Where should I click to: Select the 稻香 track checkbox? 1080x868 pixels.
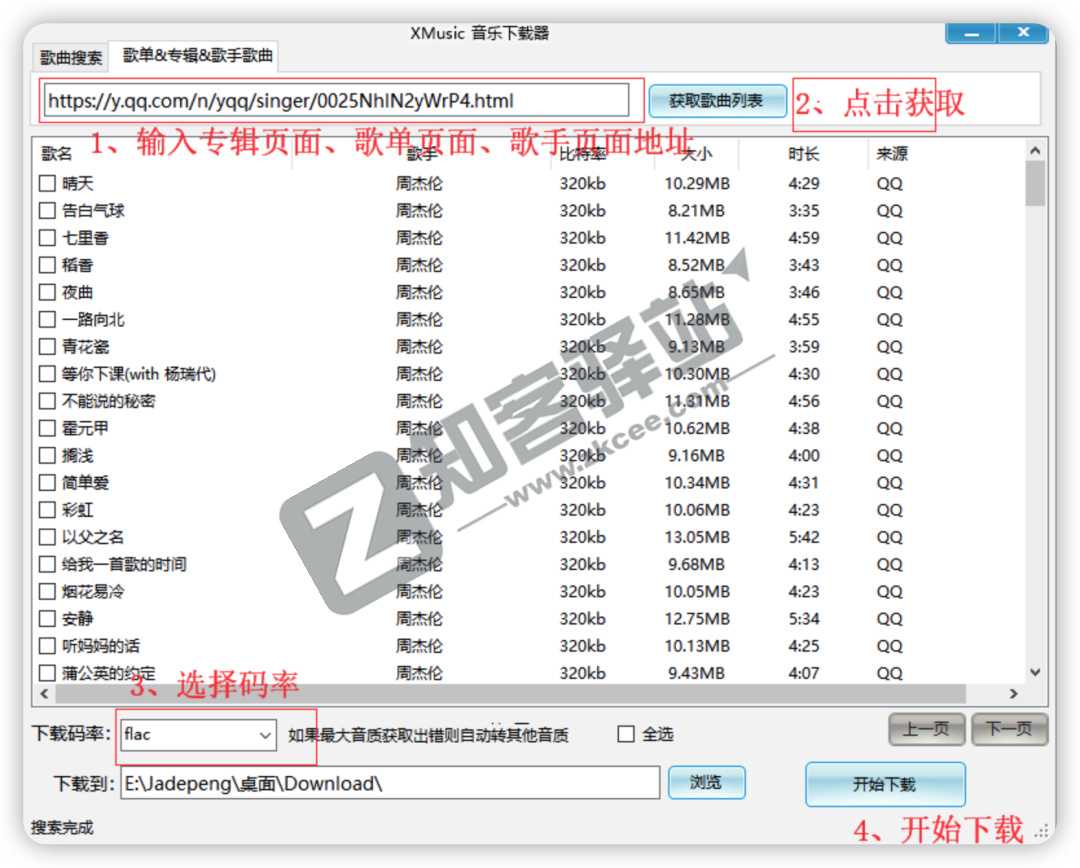click(46, 265)
